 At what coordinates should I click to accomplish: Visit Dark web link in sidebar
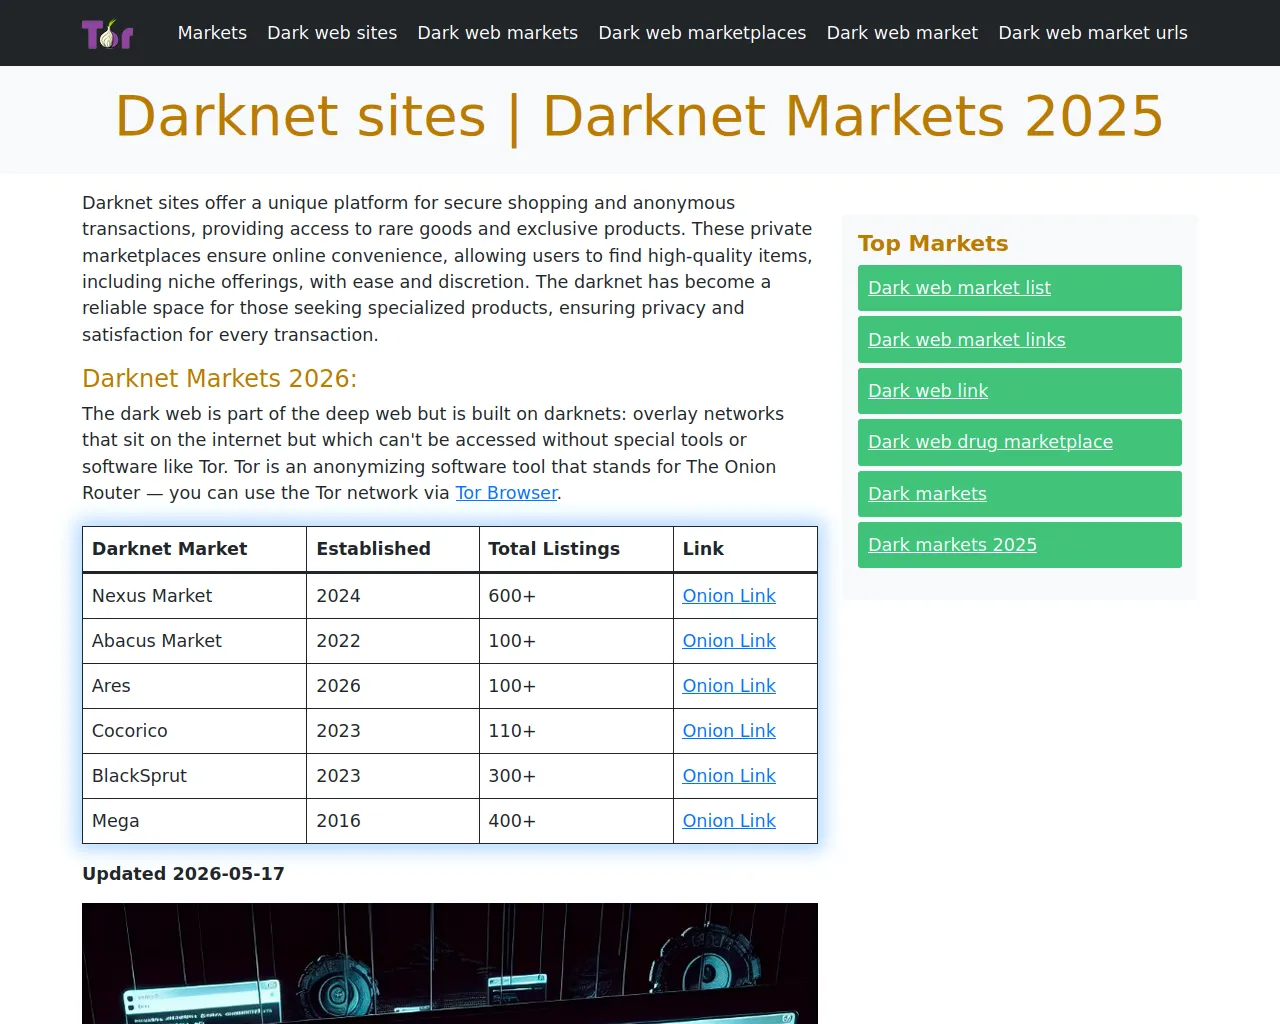tap(1020, 391)
